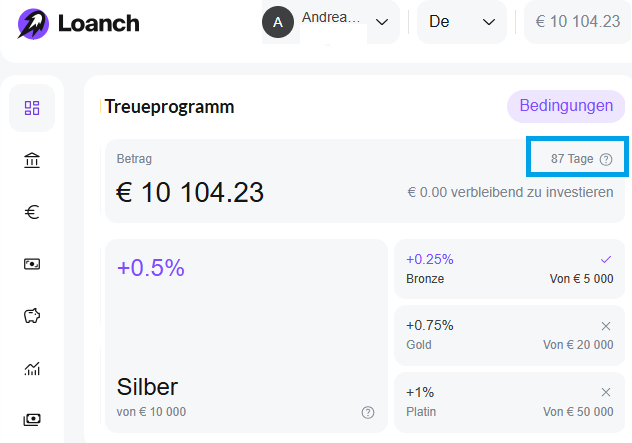
Task: Click the help icon in the Silber card
Action: coord(368,412)
